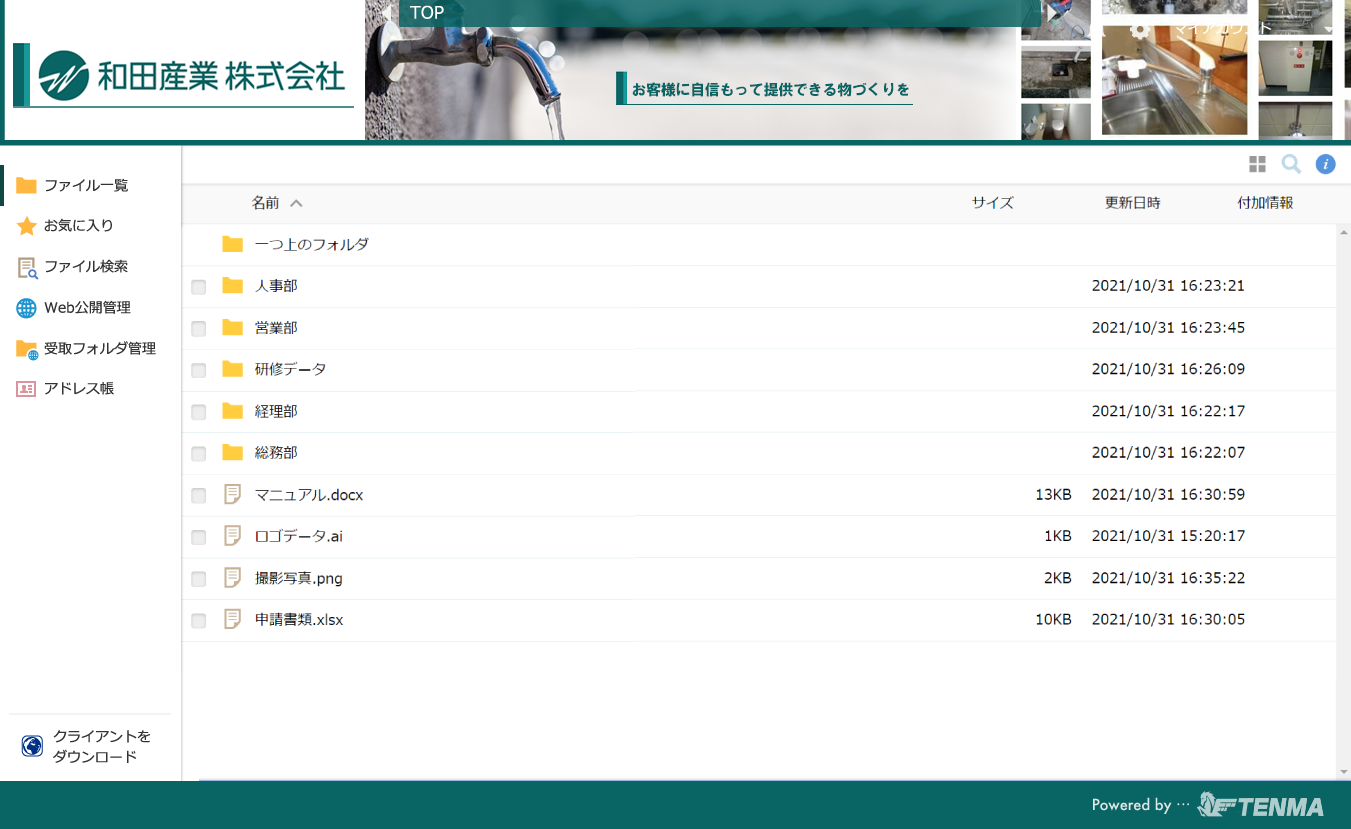The image size is (1351, 829).
Task: Open ファイル一覧 in the sidebar
Action: [86, 185]
